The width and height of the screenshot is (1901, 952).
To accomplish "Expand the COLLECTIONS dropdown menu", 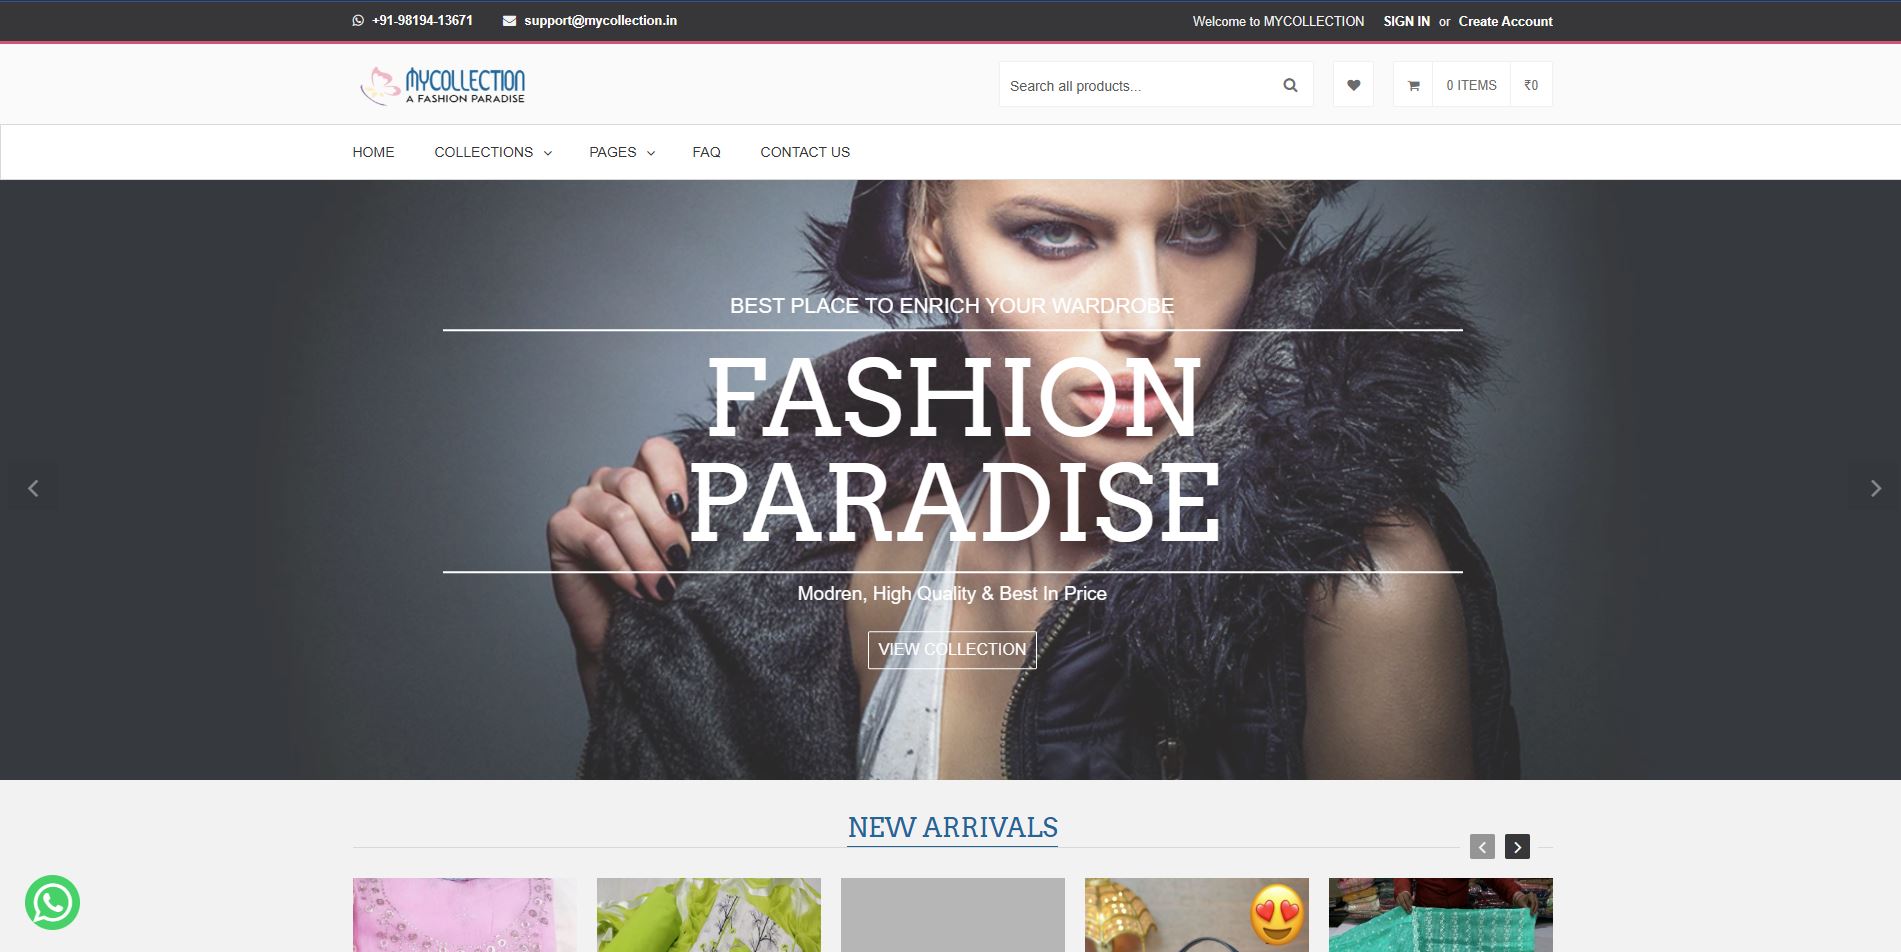I will click(493, 152).
